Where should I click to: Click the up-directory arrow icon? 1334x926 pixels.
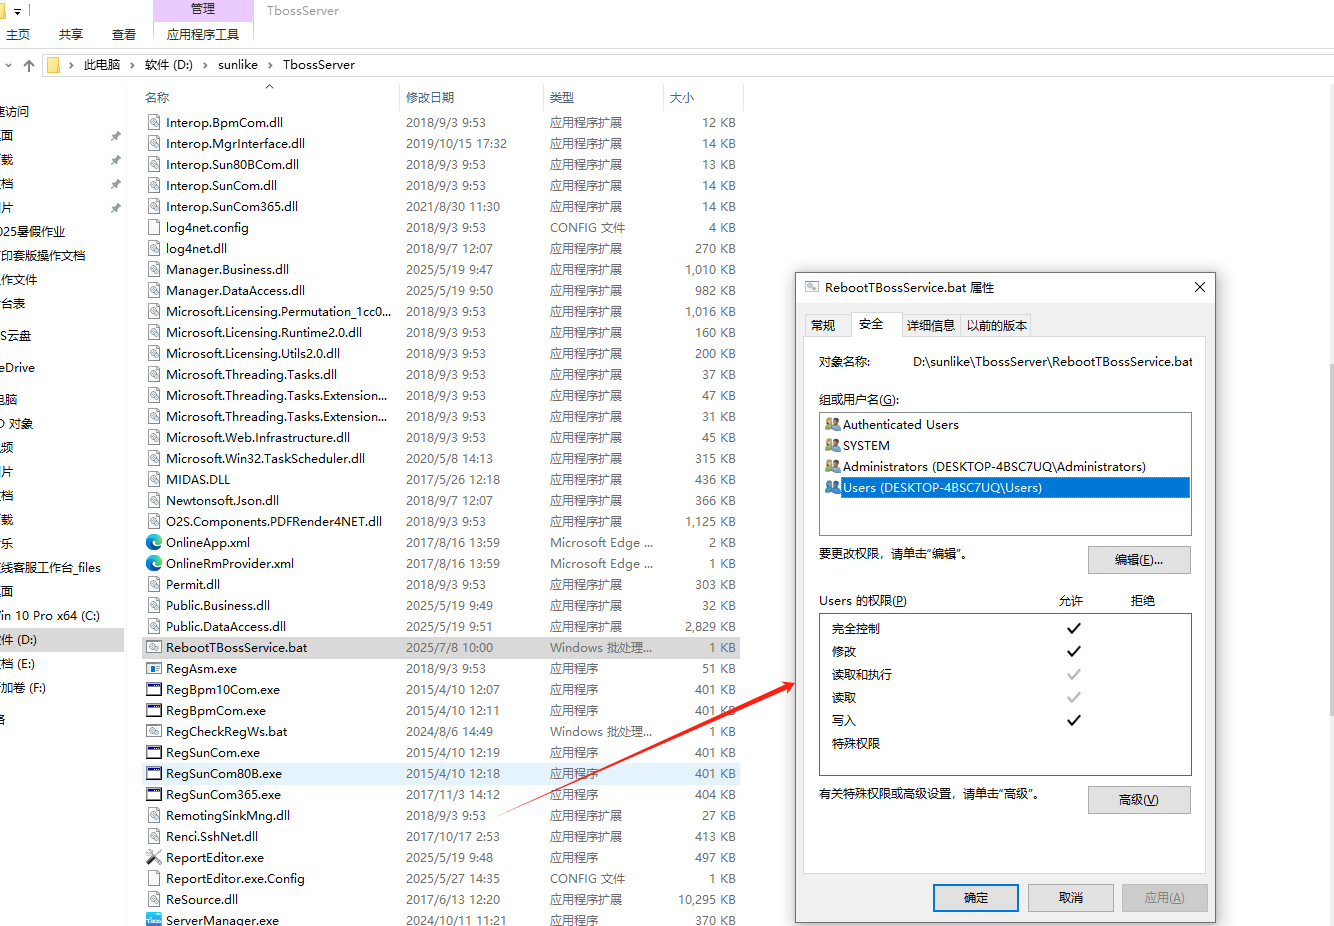coord(29,65)
